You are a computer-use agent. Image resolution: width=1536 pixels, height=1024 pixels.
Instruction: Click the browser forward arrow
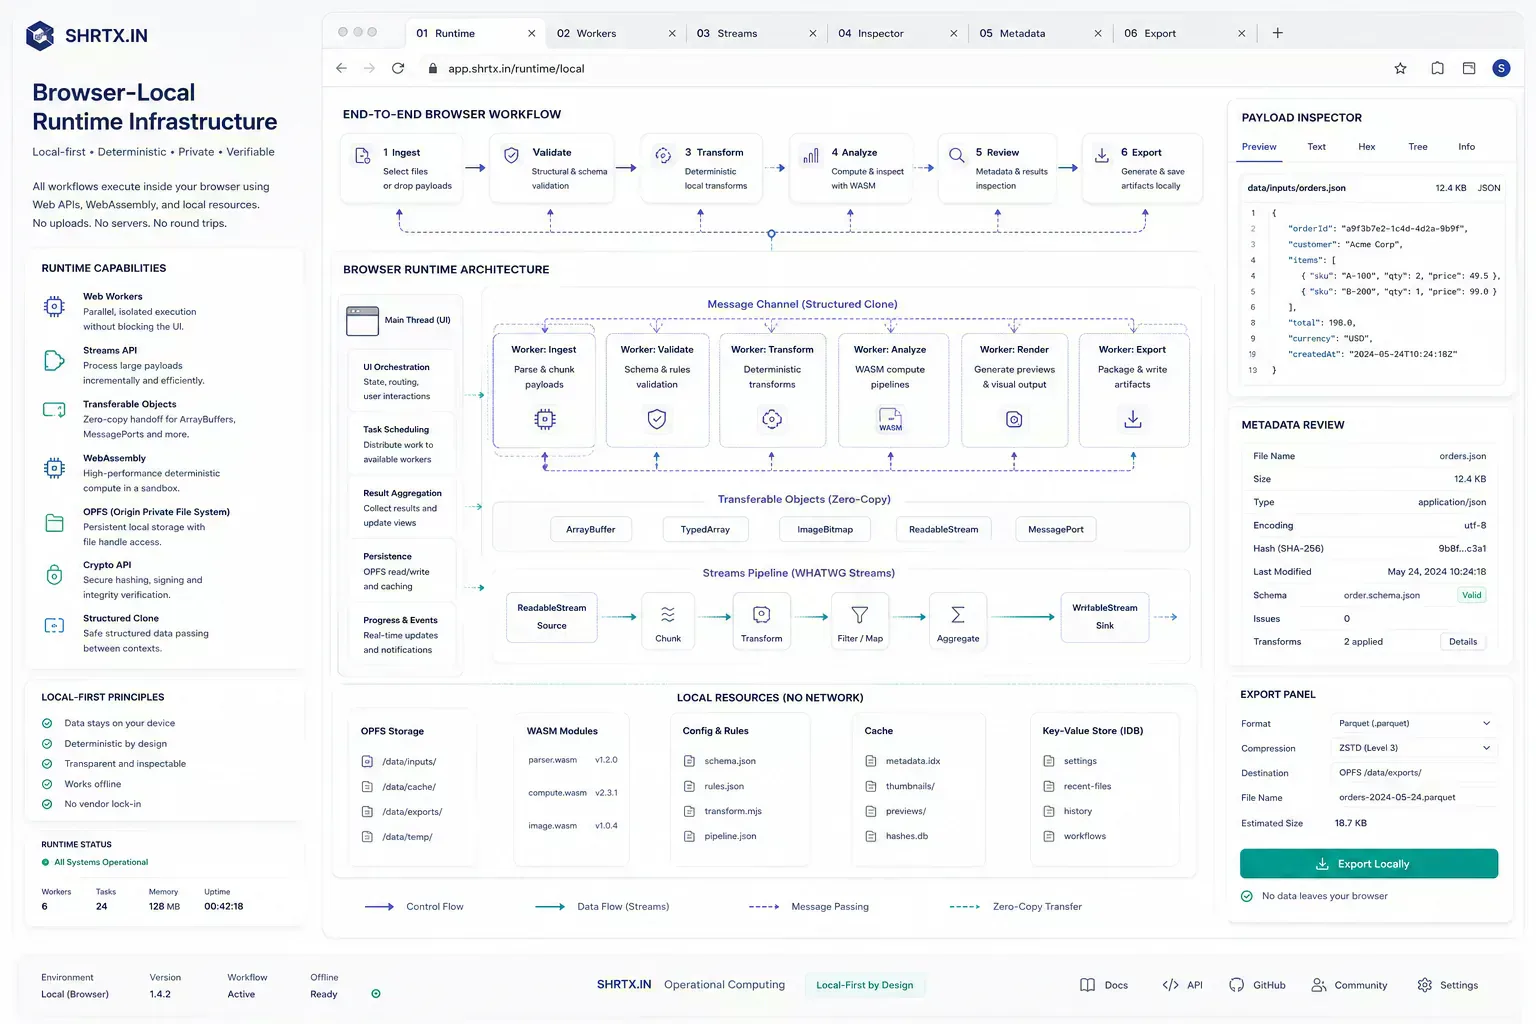[x=369, y=68]
